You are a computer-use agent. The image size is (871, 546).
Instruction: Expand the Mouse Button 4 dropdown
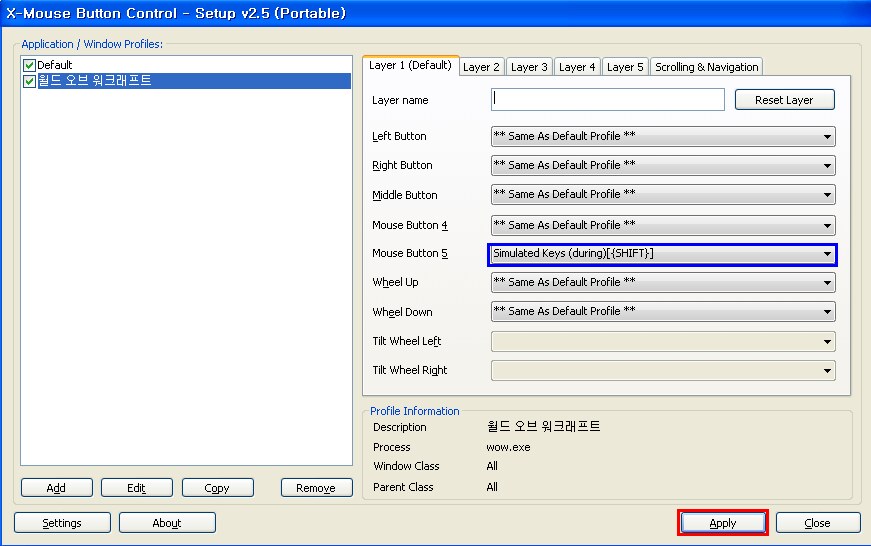(x=663, y=226)
